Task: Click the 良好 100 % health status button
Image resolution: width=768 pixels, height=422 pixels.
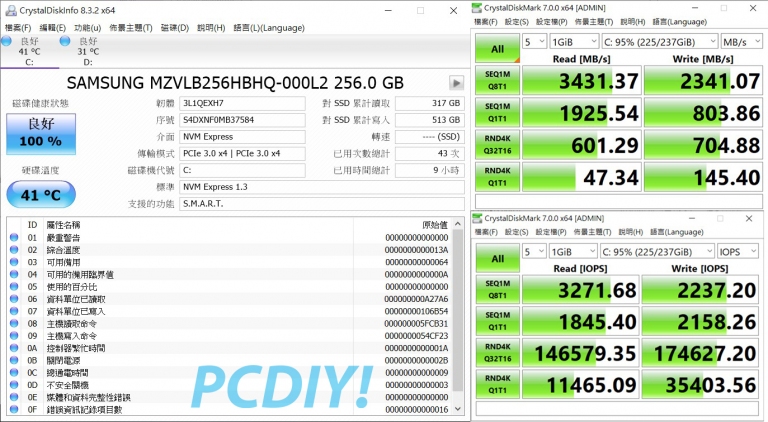Action: (41, 134)
